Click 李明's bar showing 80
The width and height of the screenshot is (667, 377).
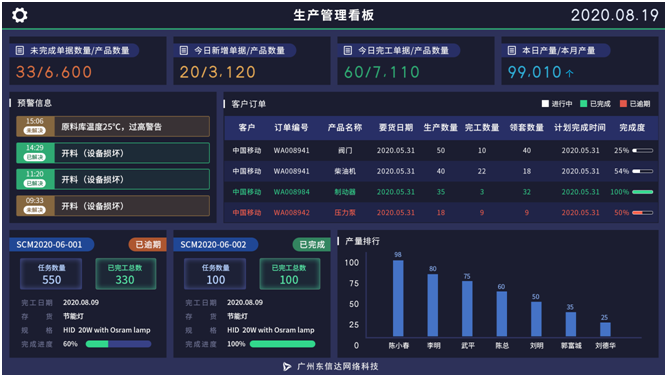pos(433,306)
